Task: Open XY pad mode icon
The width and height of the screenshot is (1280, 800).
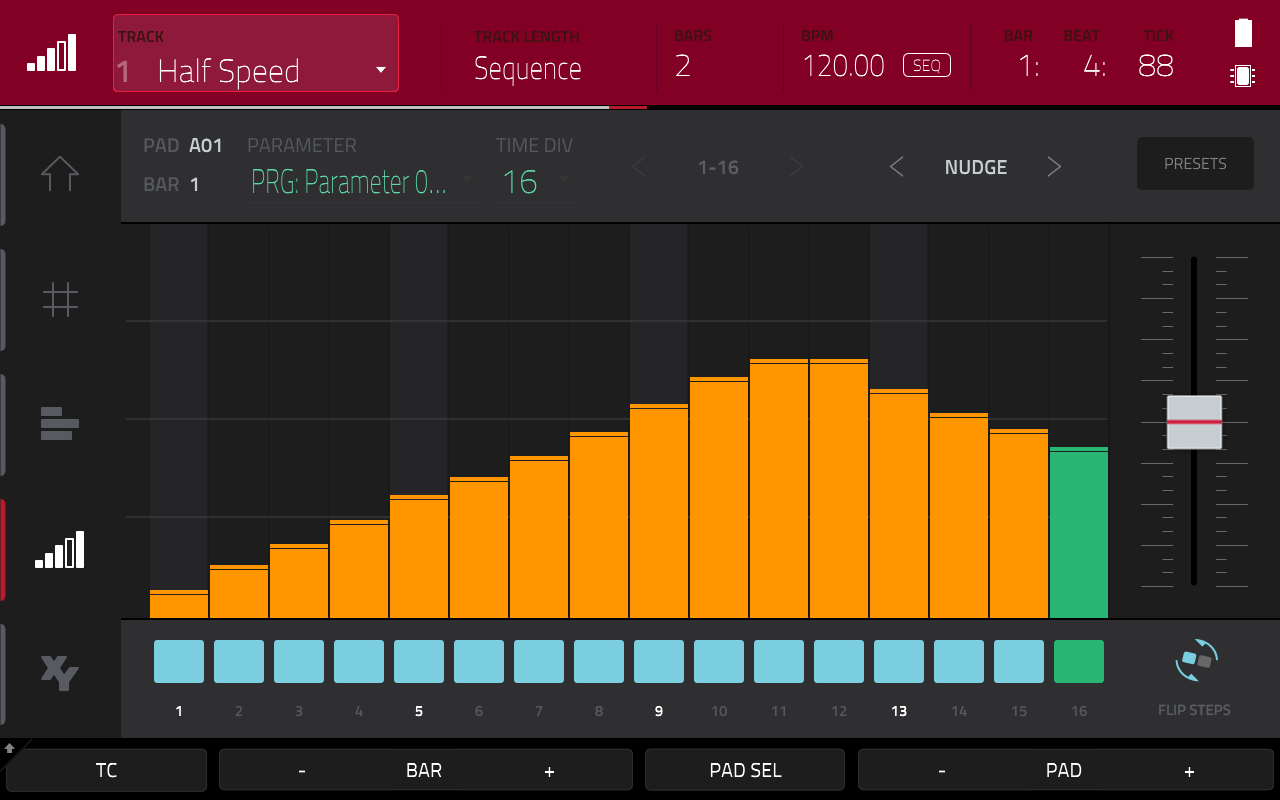Action: [x=60, y=673]
